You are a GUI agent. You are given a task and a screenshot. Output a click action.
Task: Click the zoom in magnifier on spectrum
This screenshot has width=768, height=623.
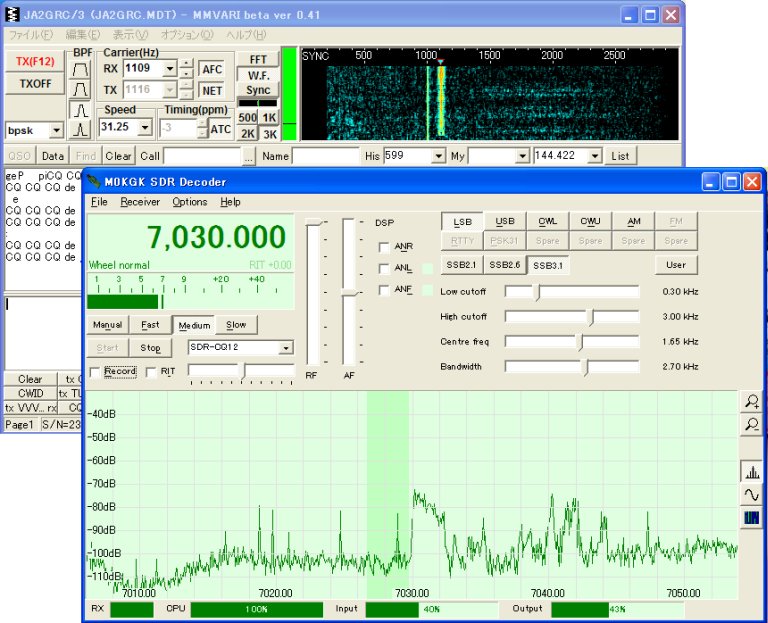tap(752, 402)
